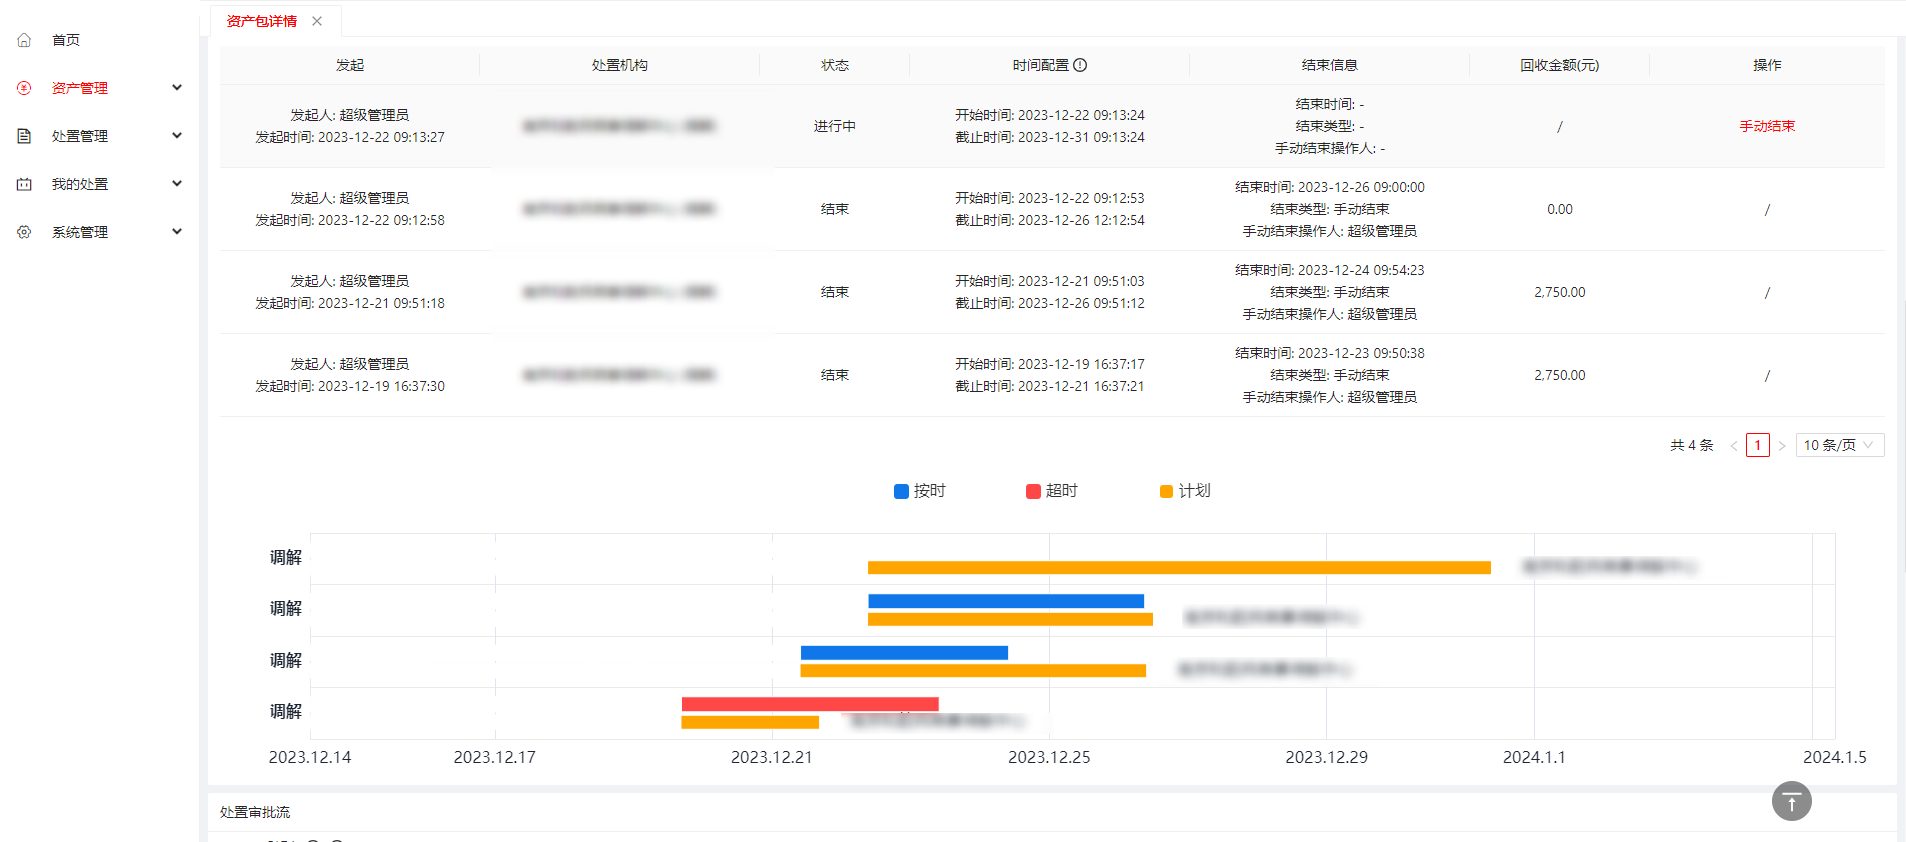Click the 时间配置 info icon

click(x=1080, y=65)
